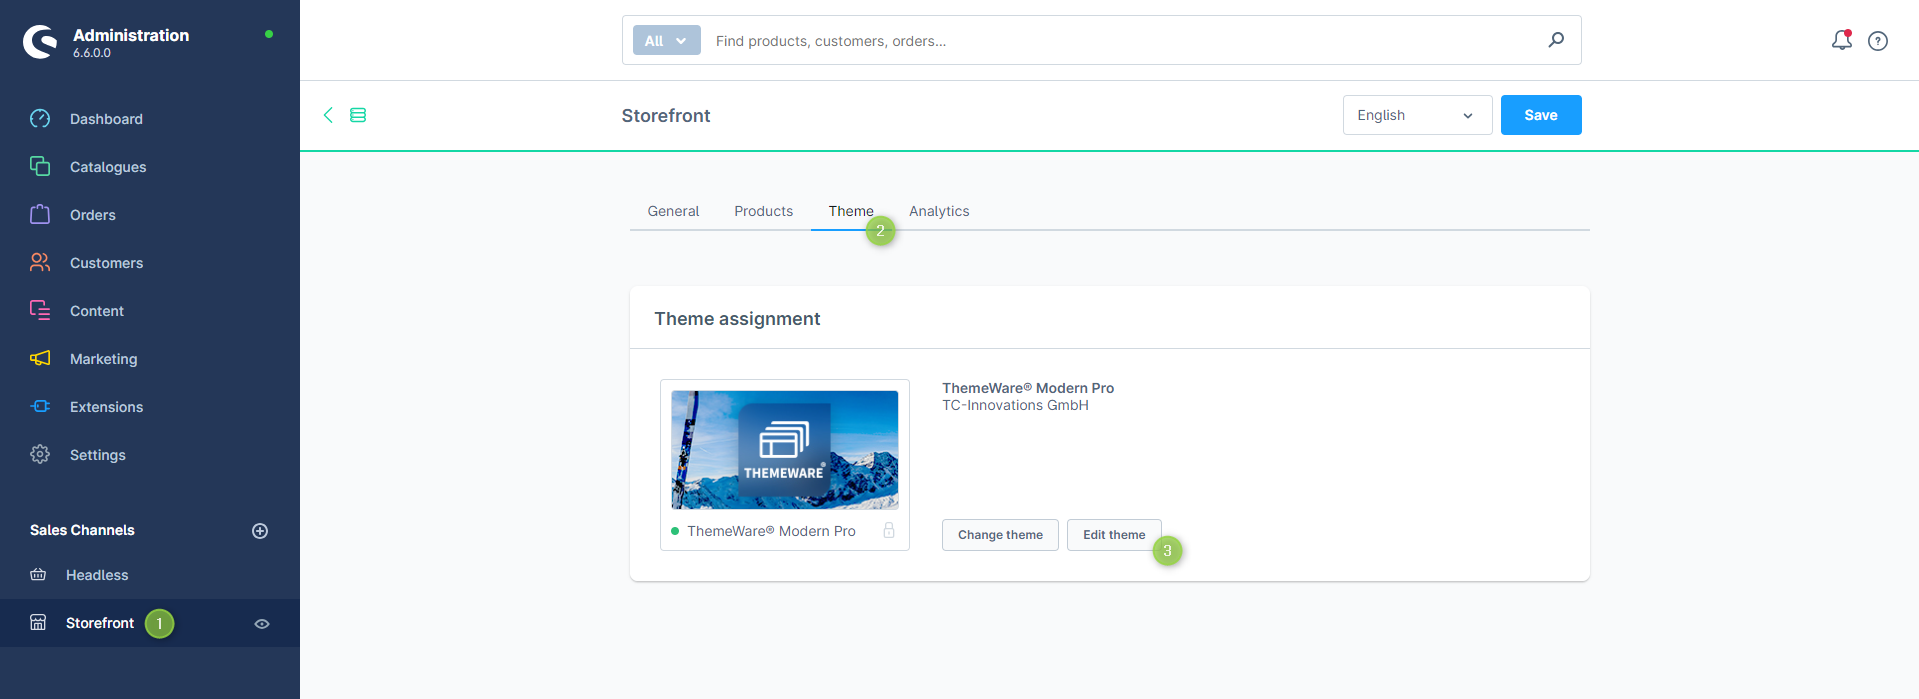
Task: Click the Catalogues menu label
Action: pyautogui.click(x=108, y=167)
